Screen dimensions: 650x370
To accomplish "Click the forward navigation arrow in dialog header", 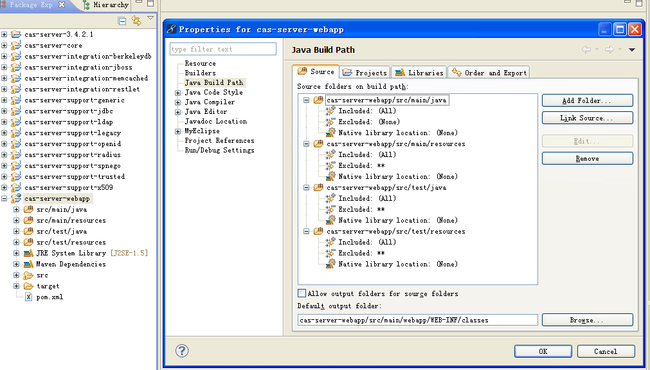I will (x=609, y=50).
